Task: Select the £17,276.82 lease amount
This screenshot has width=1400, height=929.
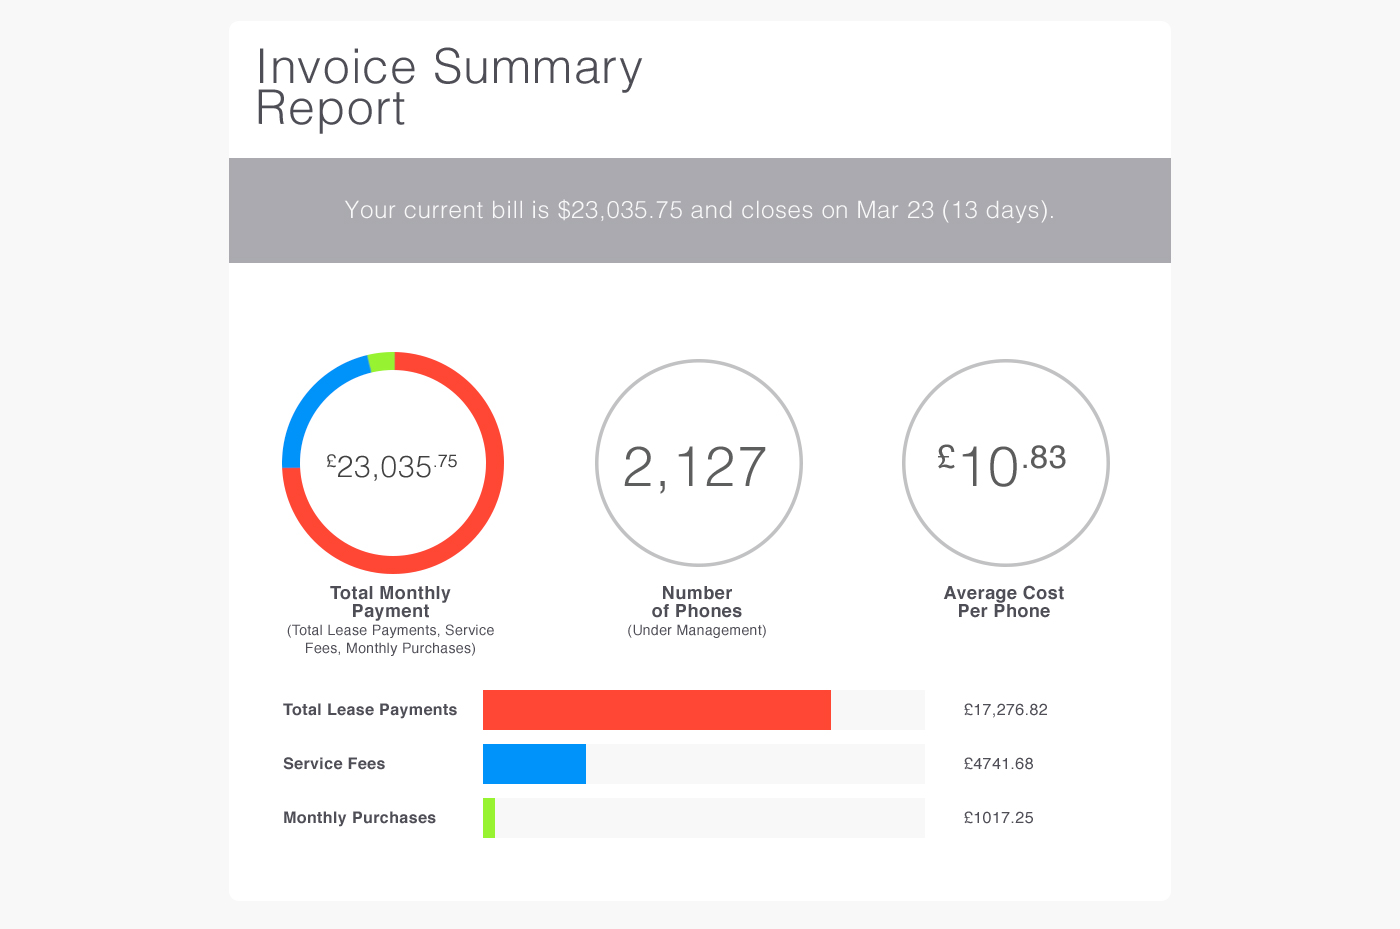Action: 1005,710
